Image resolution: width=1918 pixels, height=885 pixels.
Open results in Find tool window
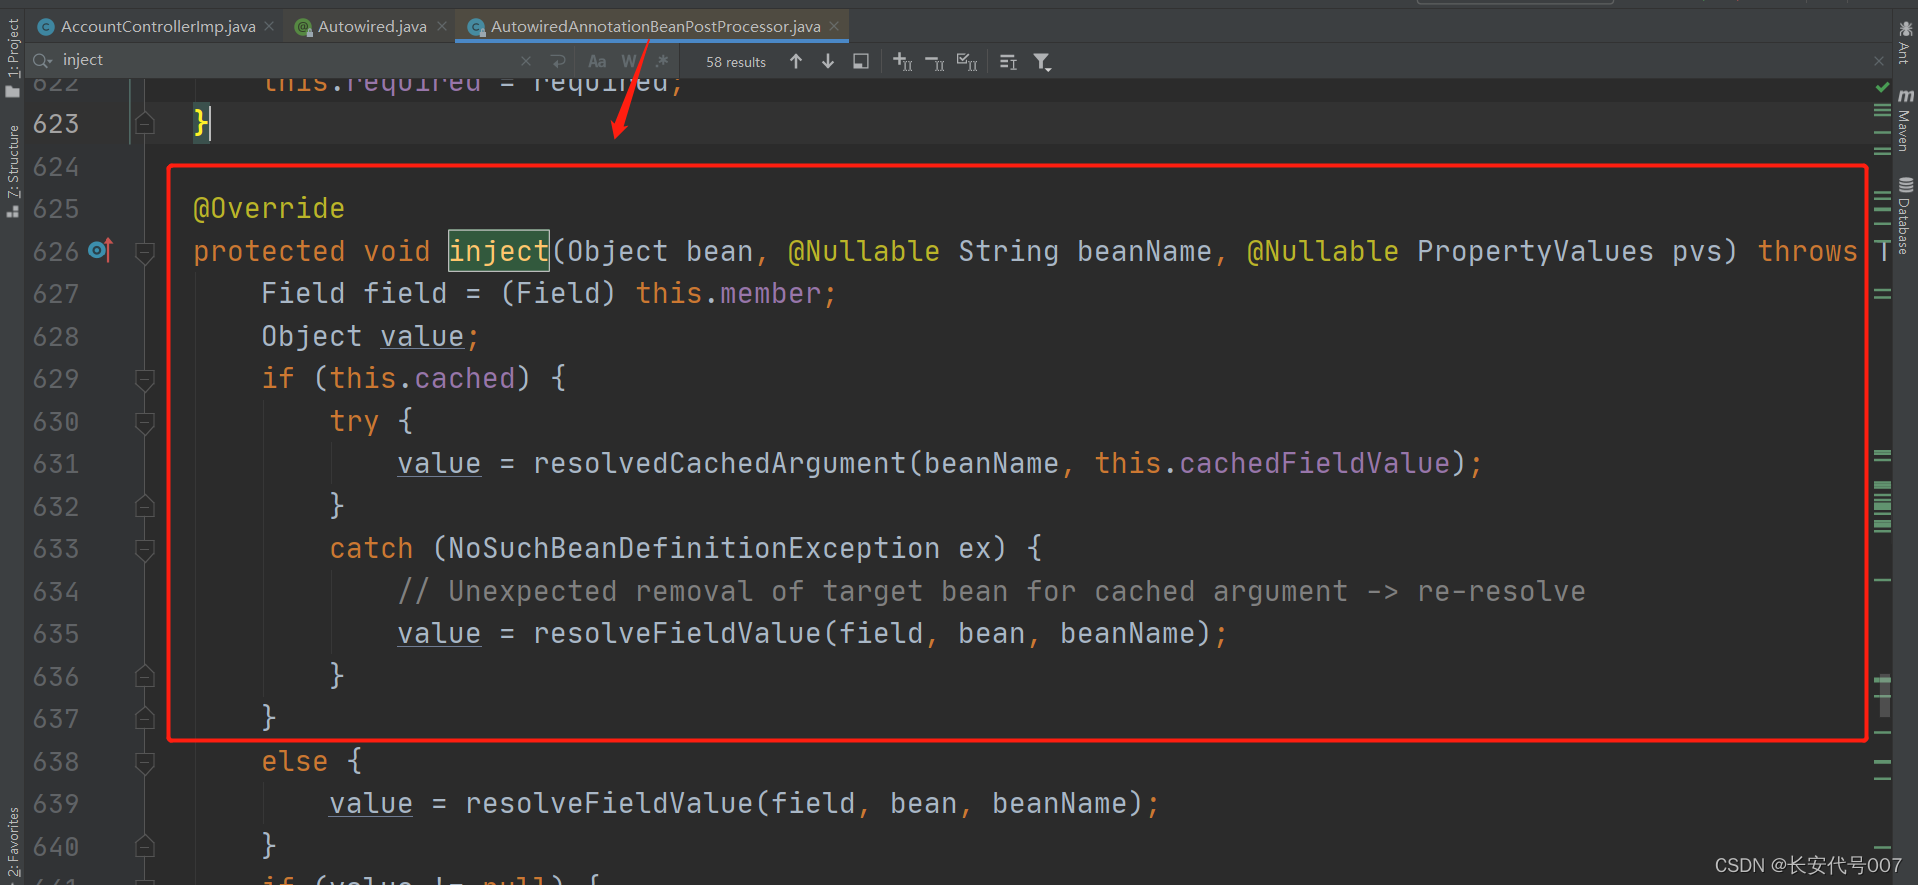tap(1008, 62)
